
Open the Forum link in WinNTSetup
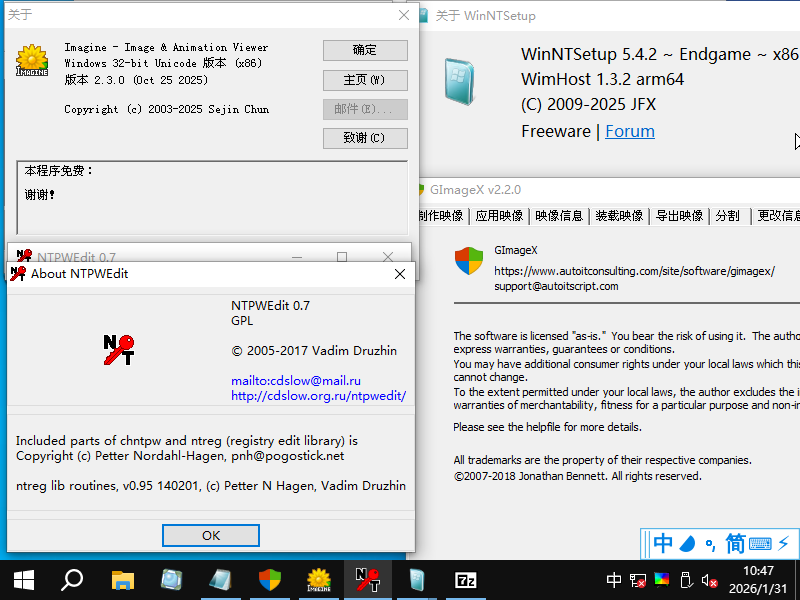click(630, 131)
